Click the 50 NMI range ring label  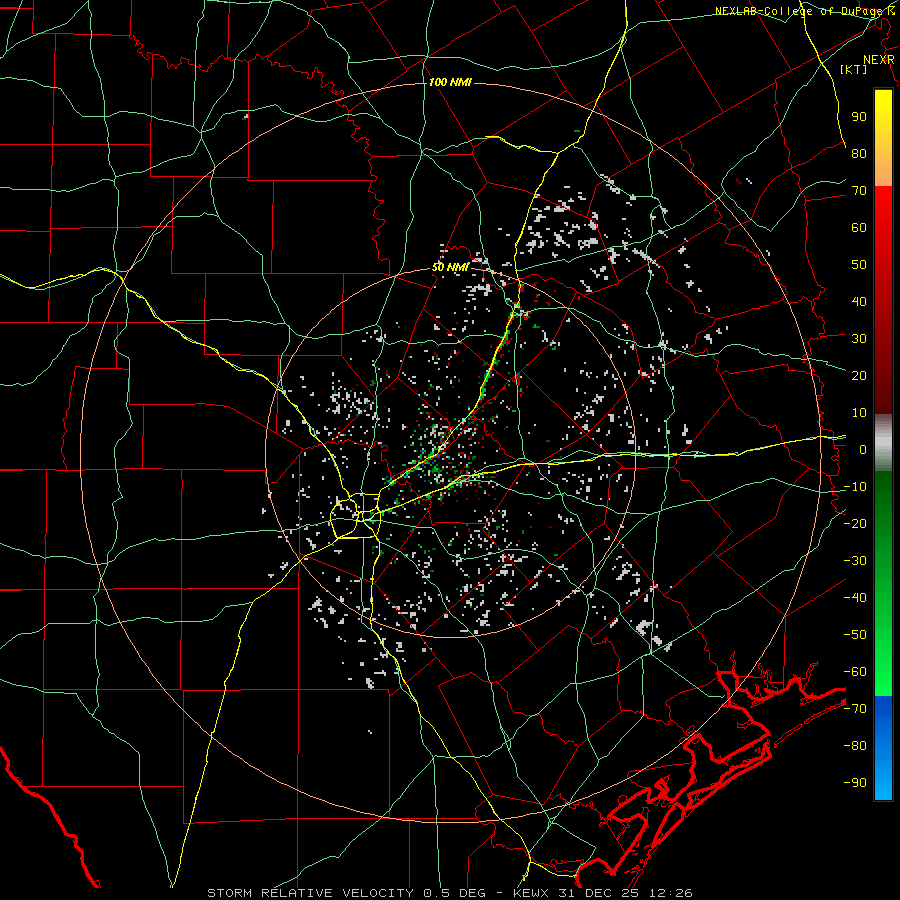point(450,267)
